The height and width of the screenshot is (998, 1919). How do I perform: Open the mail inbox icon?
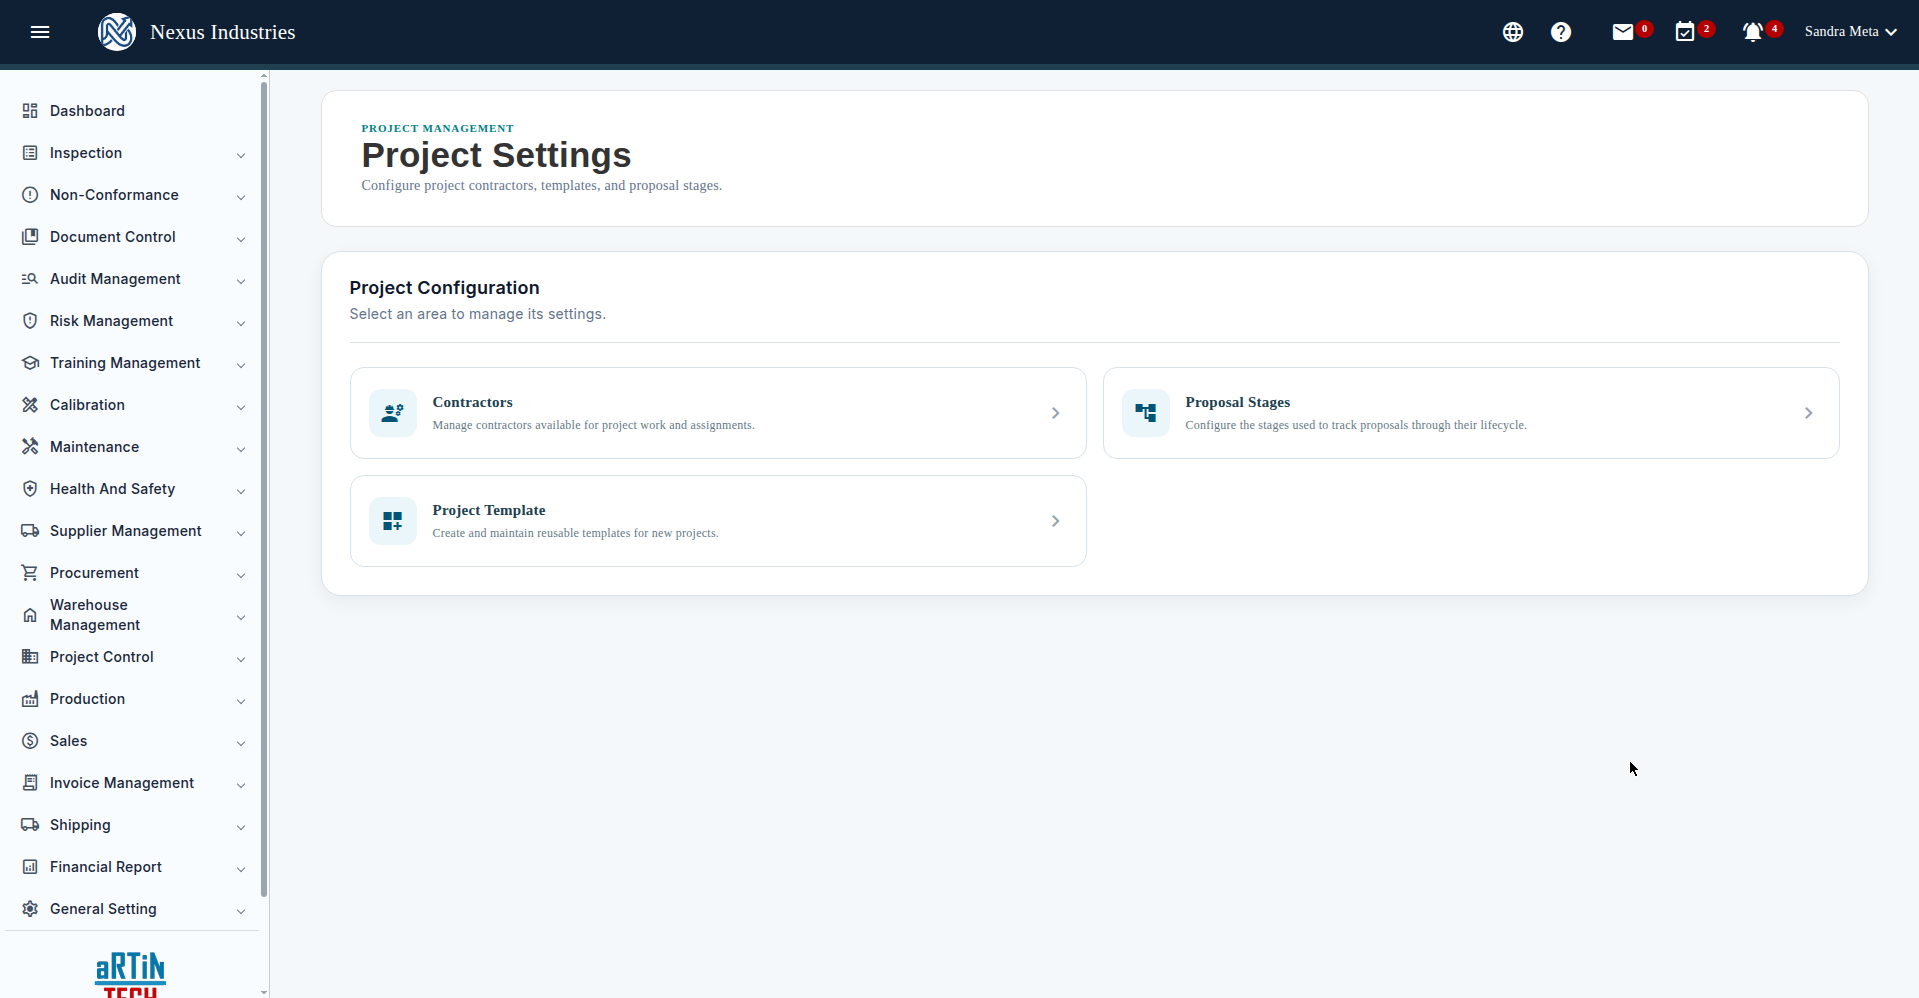[x=1623, y=32]
